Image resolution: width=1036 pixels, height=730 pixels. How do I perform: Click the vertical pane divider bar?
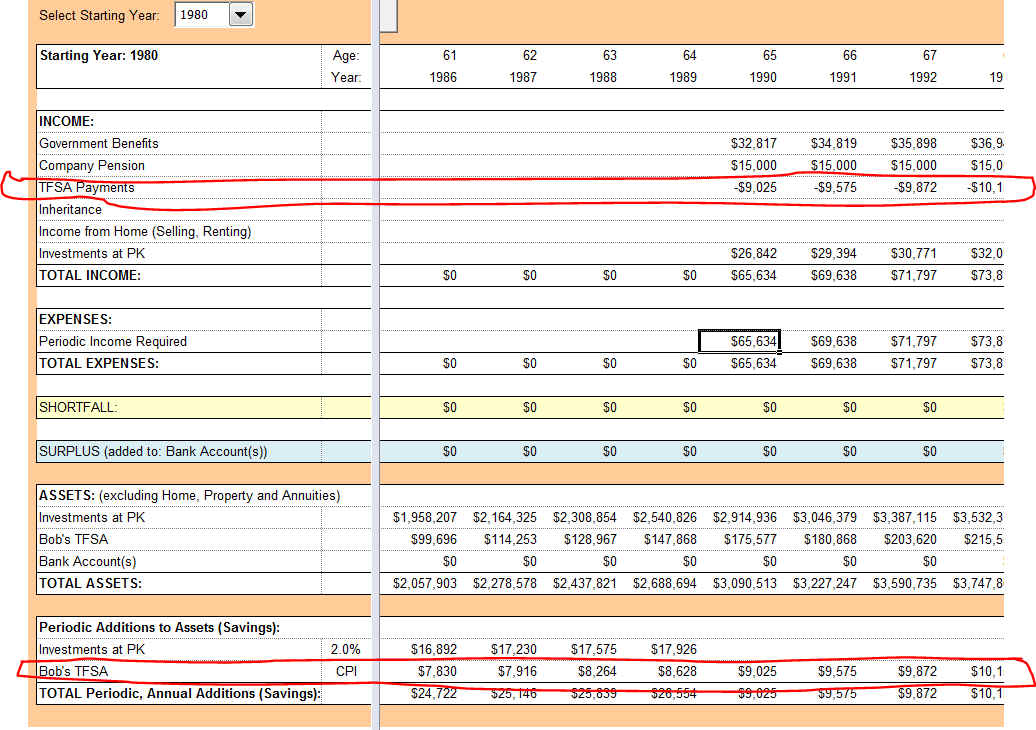[x=376, y=400]
